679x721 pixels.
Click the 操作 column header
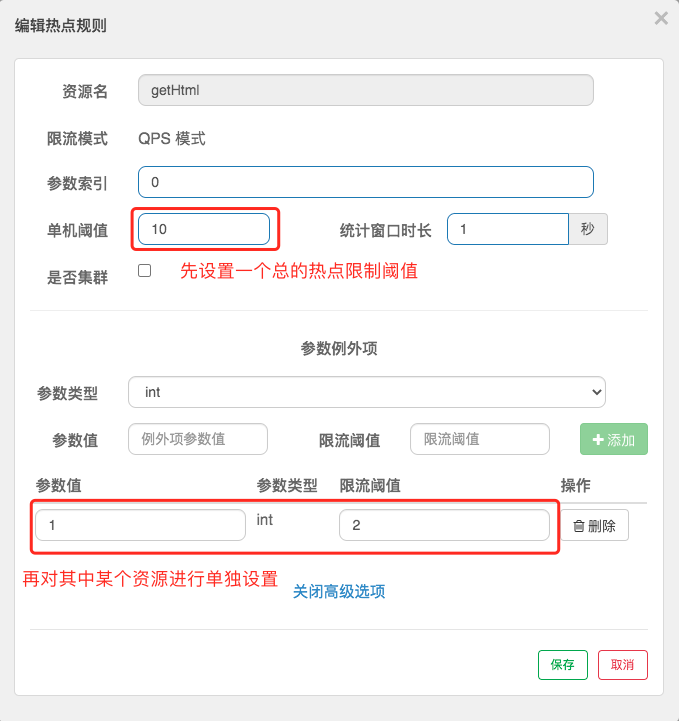click(576, 485)
